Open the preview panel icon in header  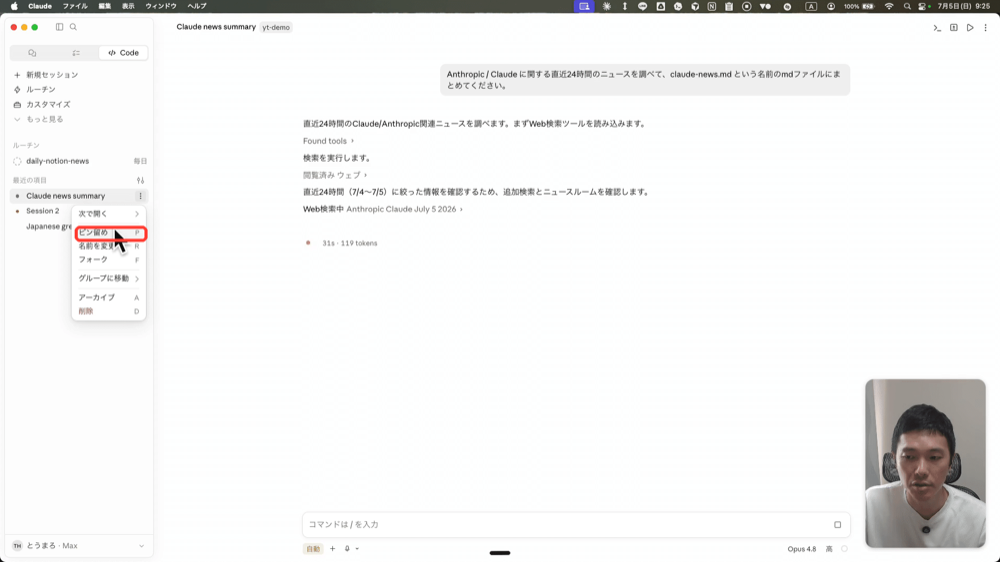(953, 27)
